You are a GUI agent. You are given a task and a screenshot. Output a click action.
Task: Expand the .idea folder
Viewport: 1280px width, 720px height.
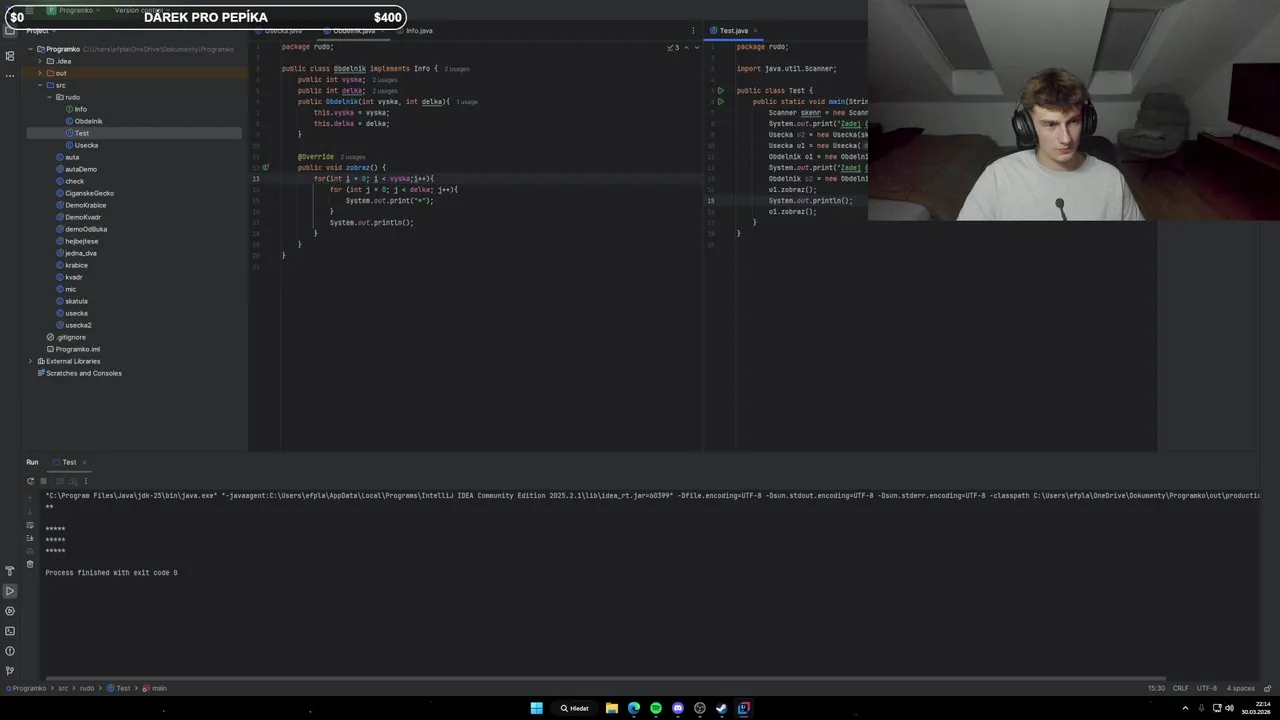click(x=39, y=61)
